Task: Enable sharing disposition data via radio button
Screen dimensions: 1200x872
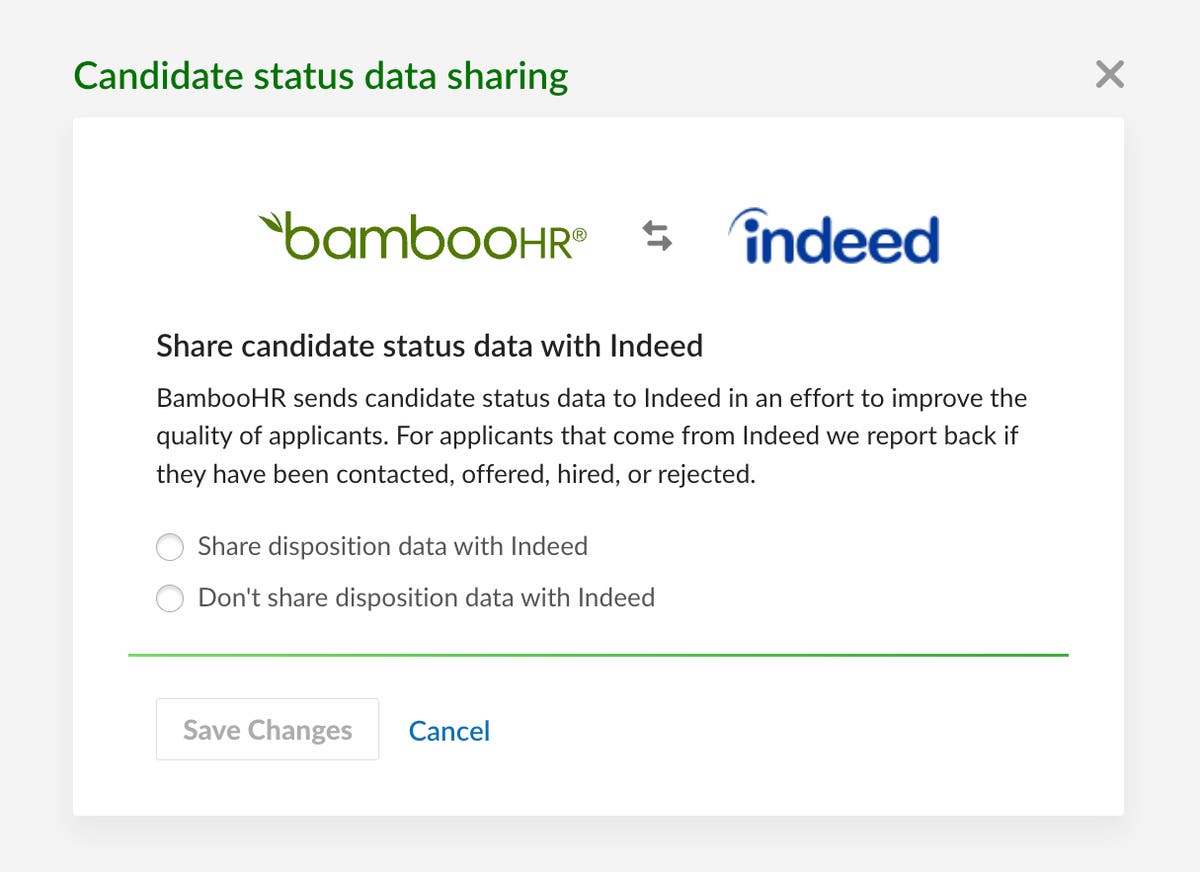Action: coord(170,547)
